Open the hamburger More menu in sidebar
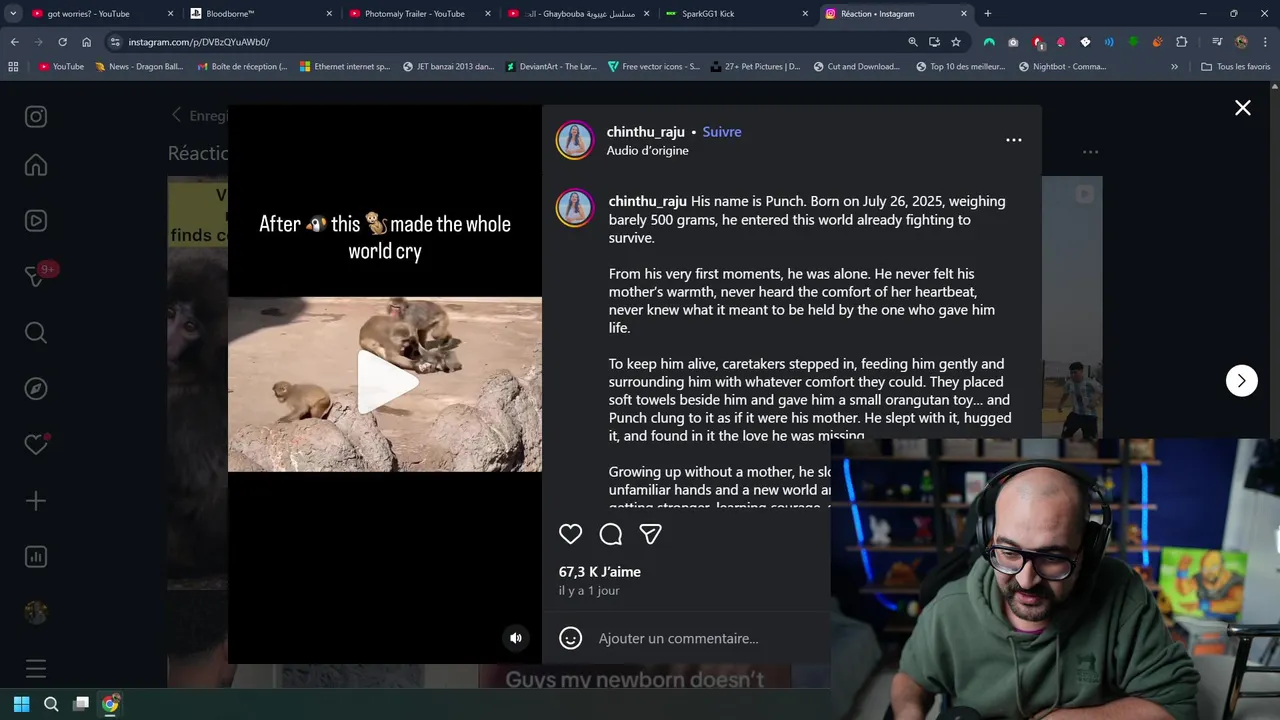 coord(36,668)
